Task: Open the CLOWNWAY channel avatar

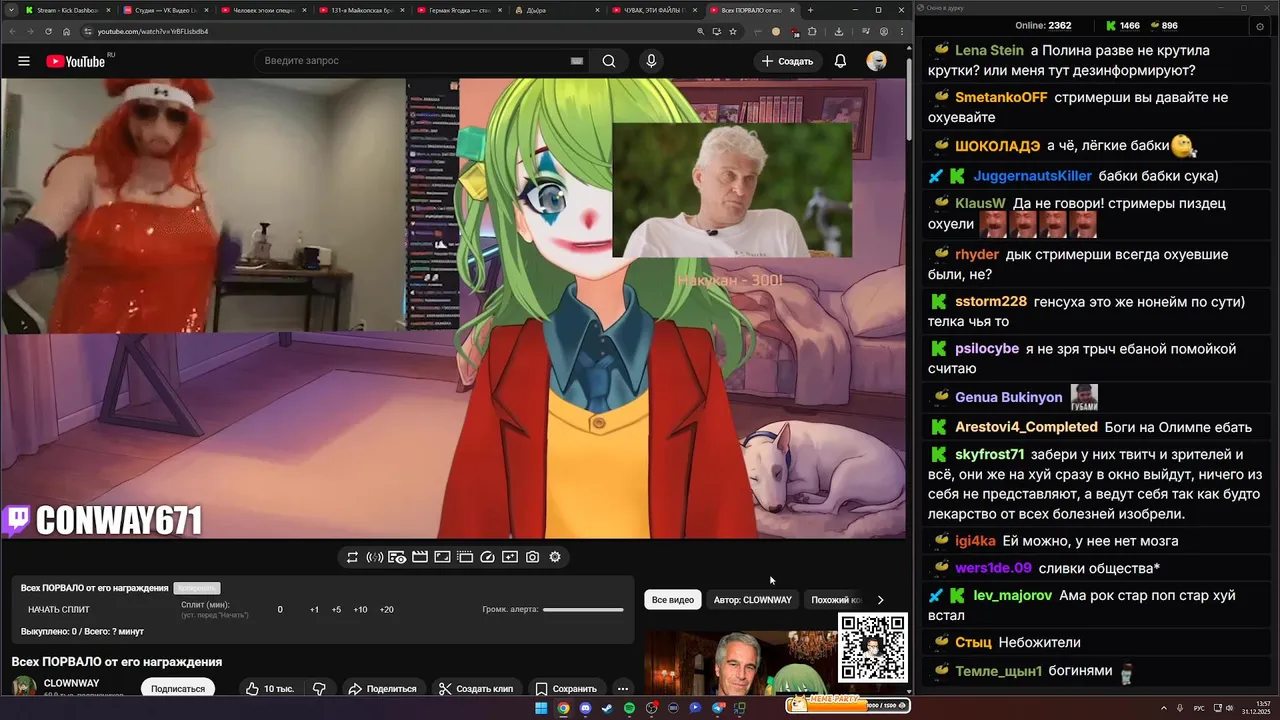Action: pyautogui.click(x=24, y=687)
